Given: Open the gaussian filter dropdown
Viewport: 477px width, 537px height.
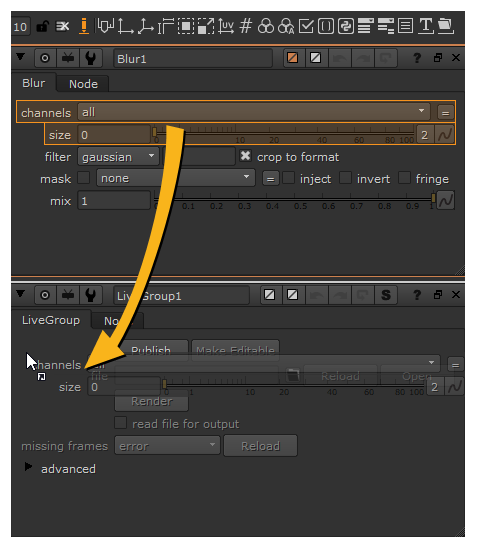Looking at the screenshot, I should coord(118,157).
